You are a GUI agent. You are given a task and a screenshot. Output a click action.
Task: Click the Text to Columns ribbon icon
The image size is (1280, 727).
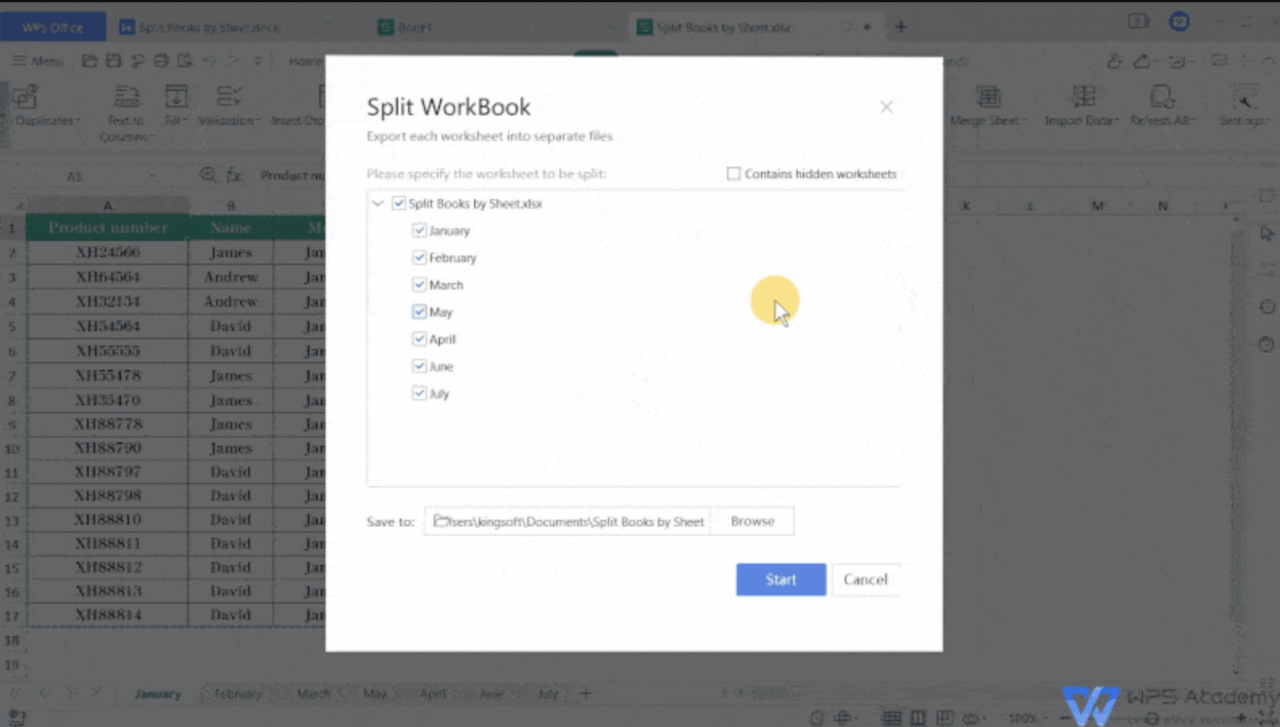(126, 97)
